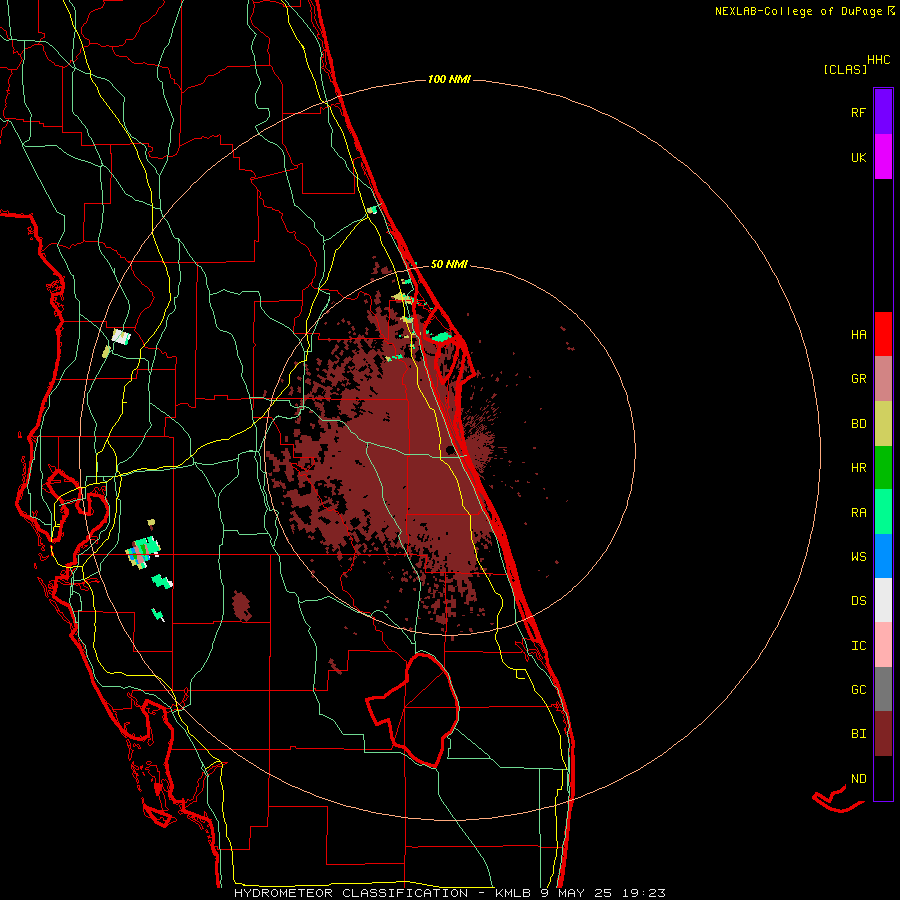The width and height of the screenshot is (900, 900).
Task: Click the BI brown legend swatch
Action: point(883,734)
